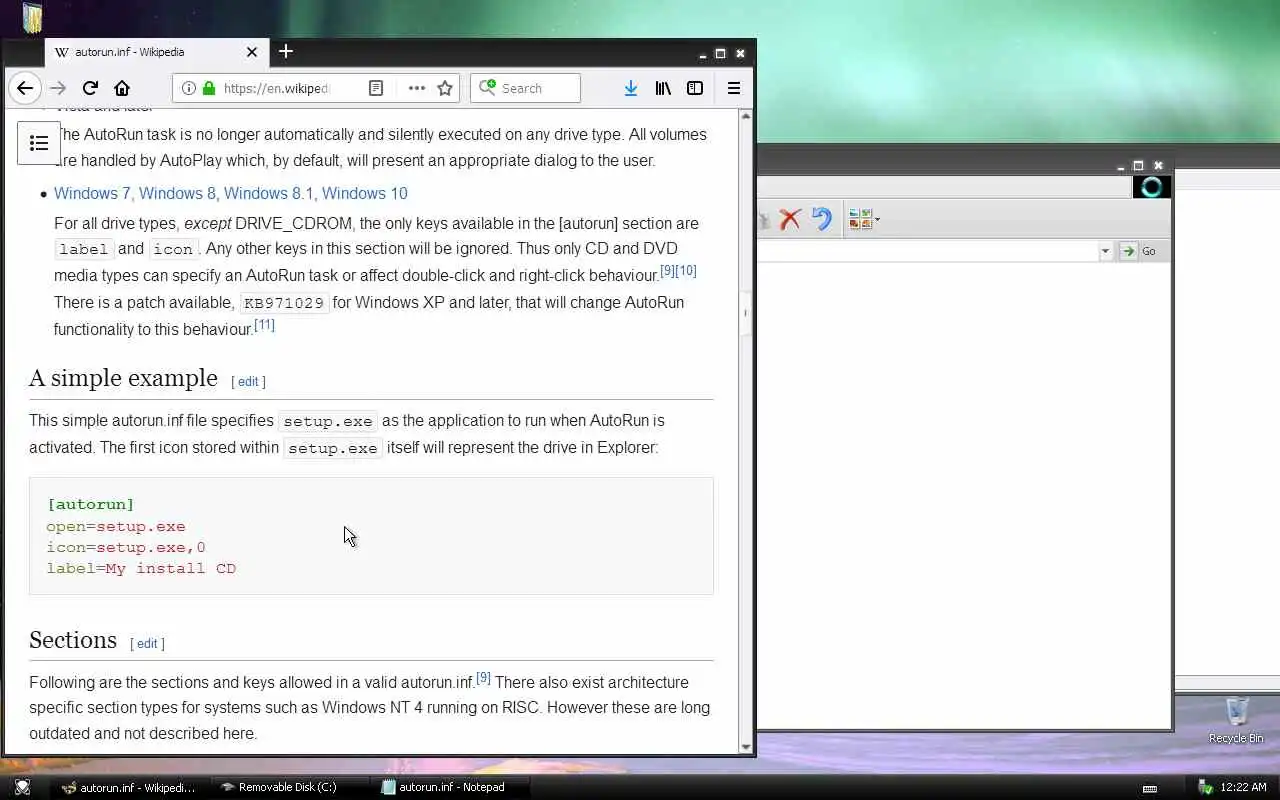The width and height of the screenshot is (1280, 800).
Task: Toggle Reader View in the address bar
Action: [x=376, y=88]
